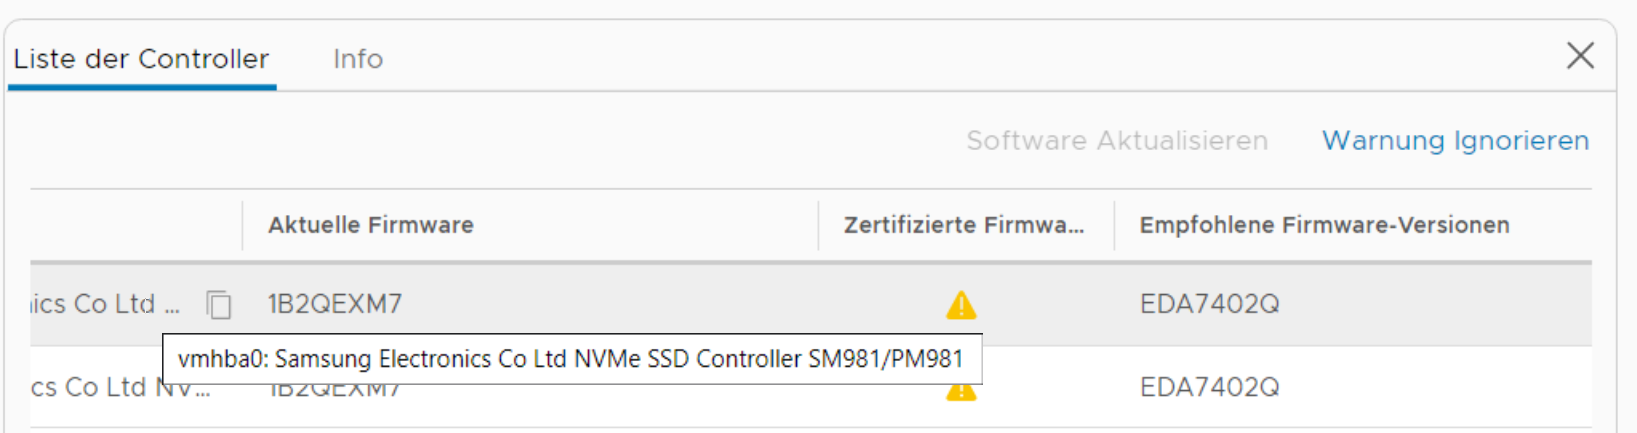
Task: Click first row recommended version EDA7402Q
Action: click(1209, 304)
